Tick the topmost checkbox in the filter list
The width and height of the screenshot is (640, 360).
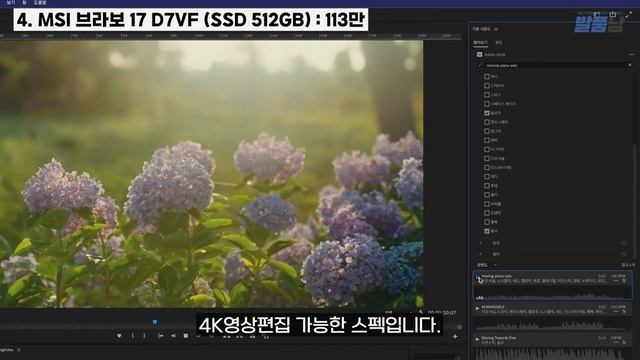click(x=487, y=76)
